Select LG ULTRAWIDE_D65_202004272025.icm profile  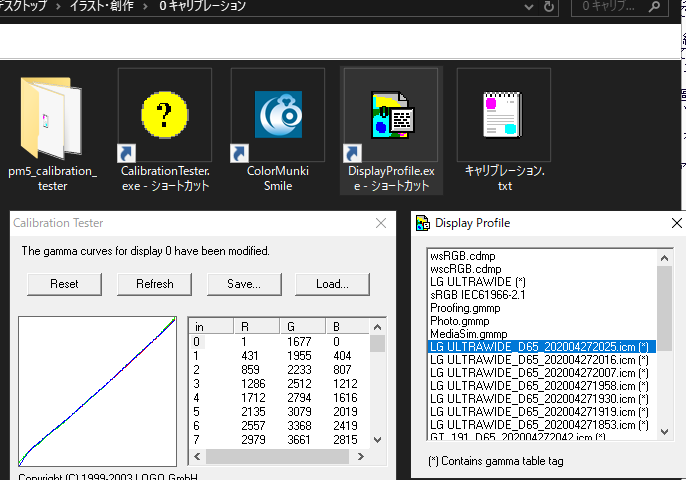542,347
